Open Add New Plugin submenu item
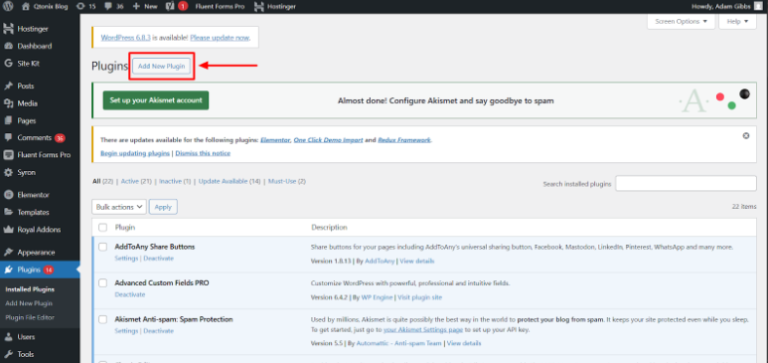 pos(29,304)
